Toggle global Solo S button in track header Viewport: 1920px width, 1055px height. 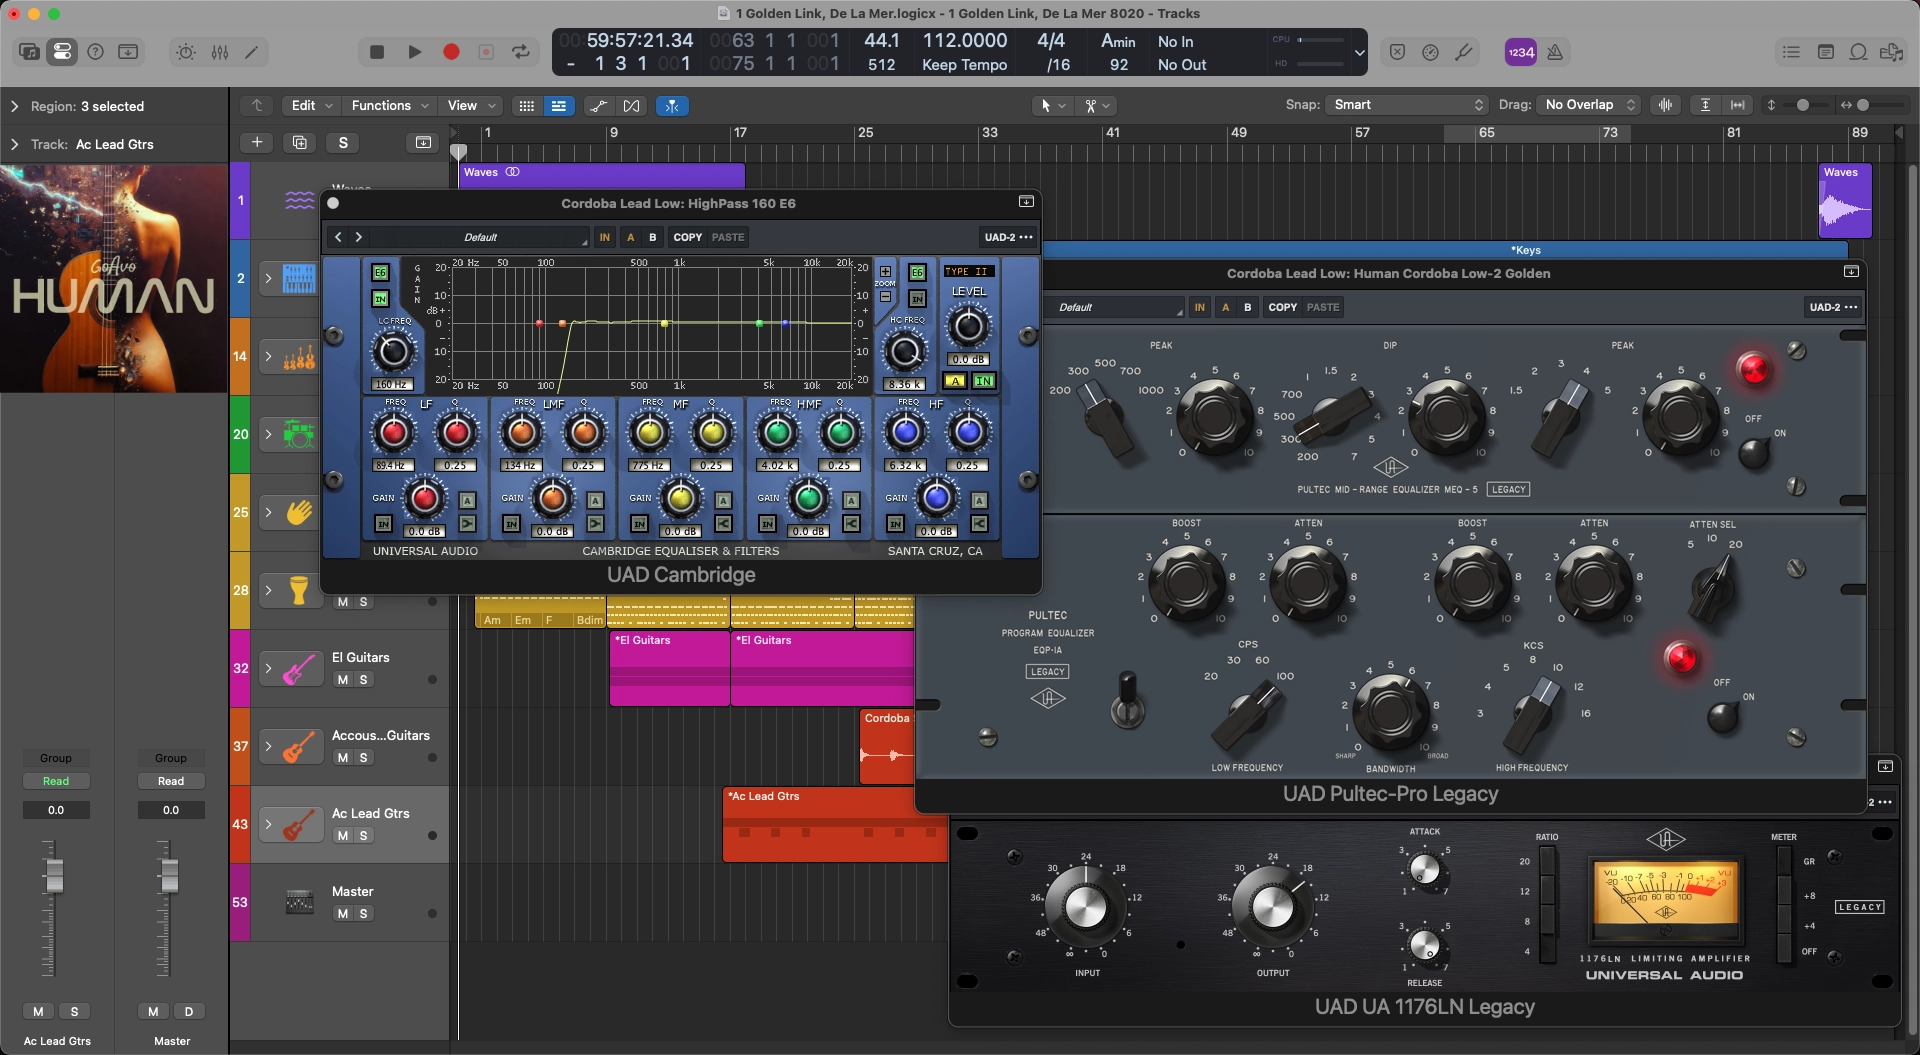[343, 143]
